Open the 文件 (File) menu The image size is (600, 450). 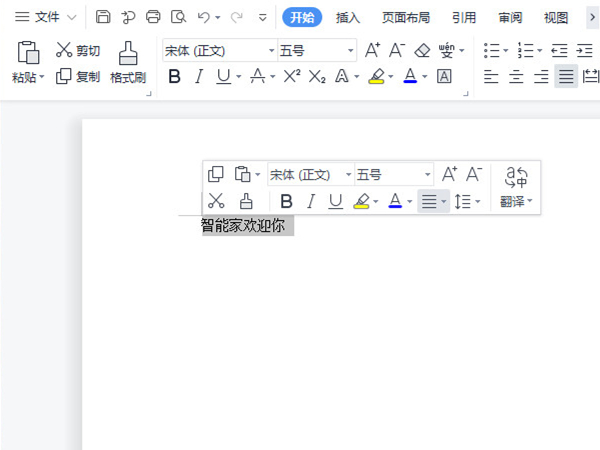(46, 17)
